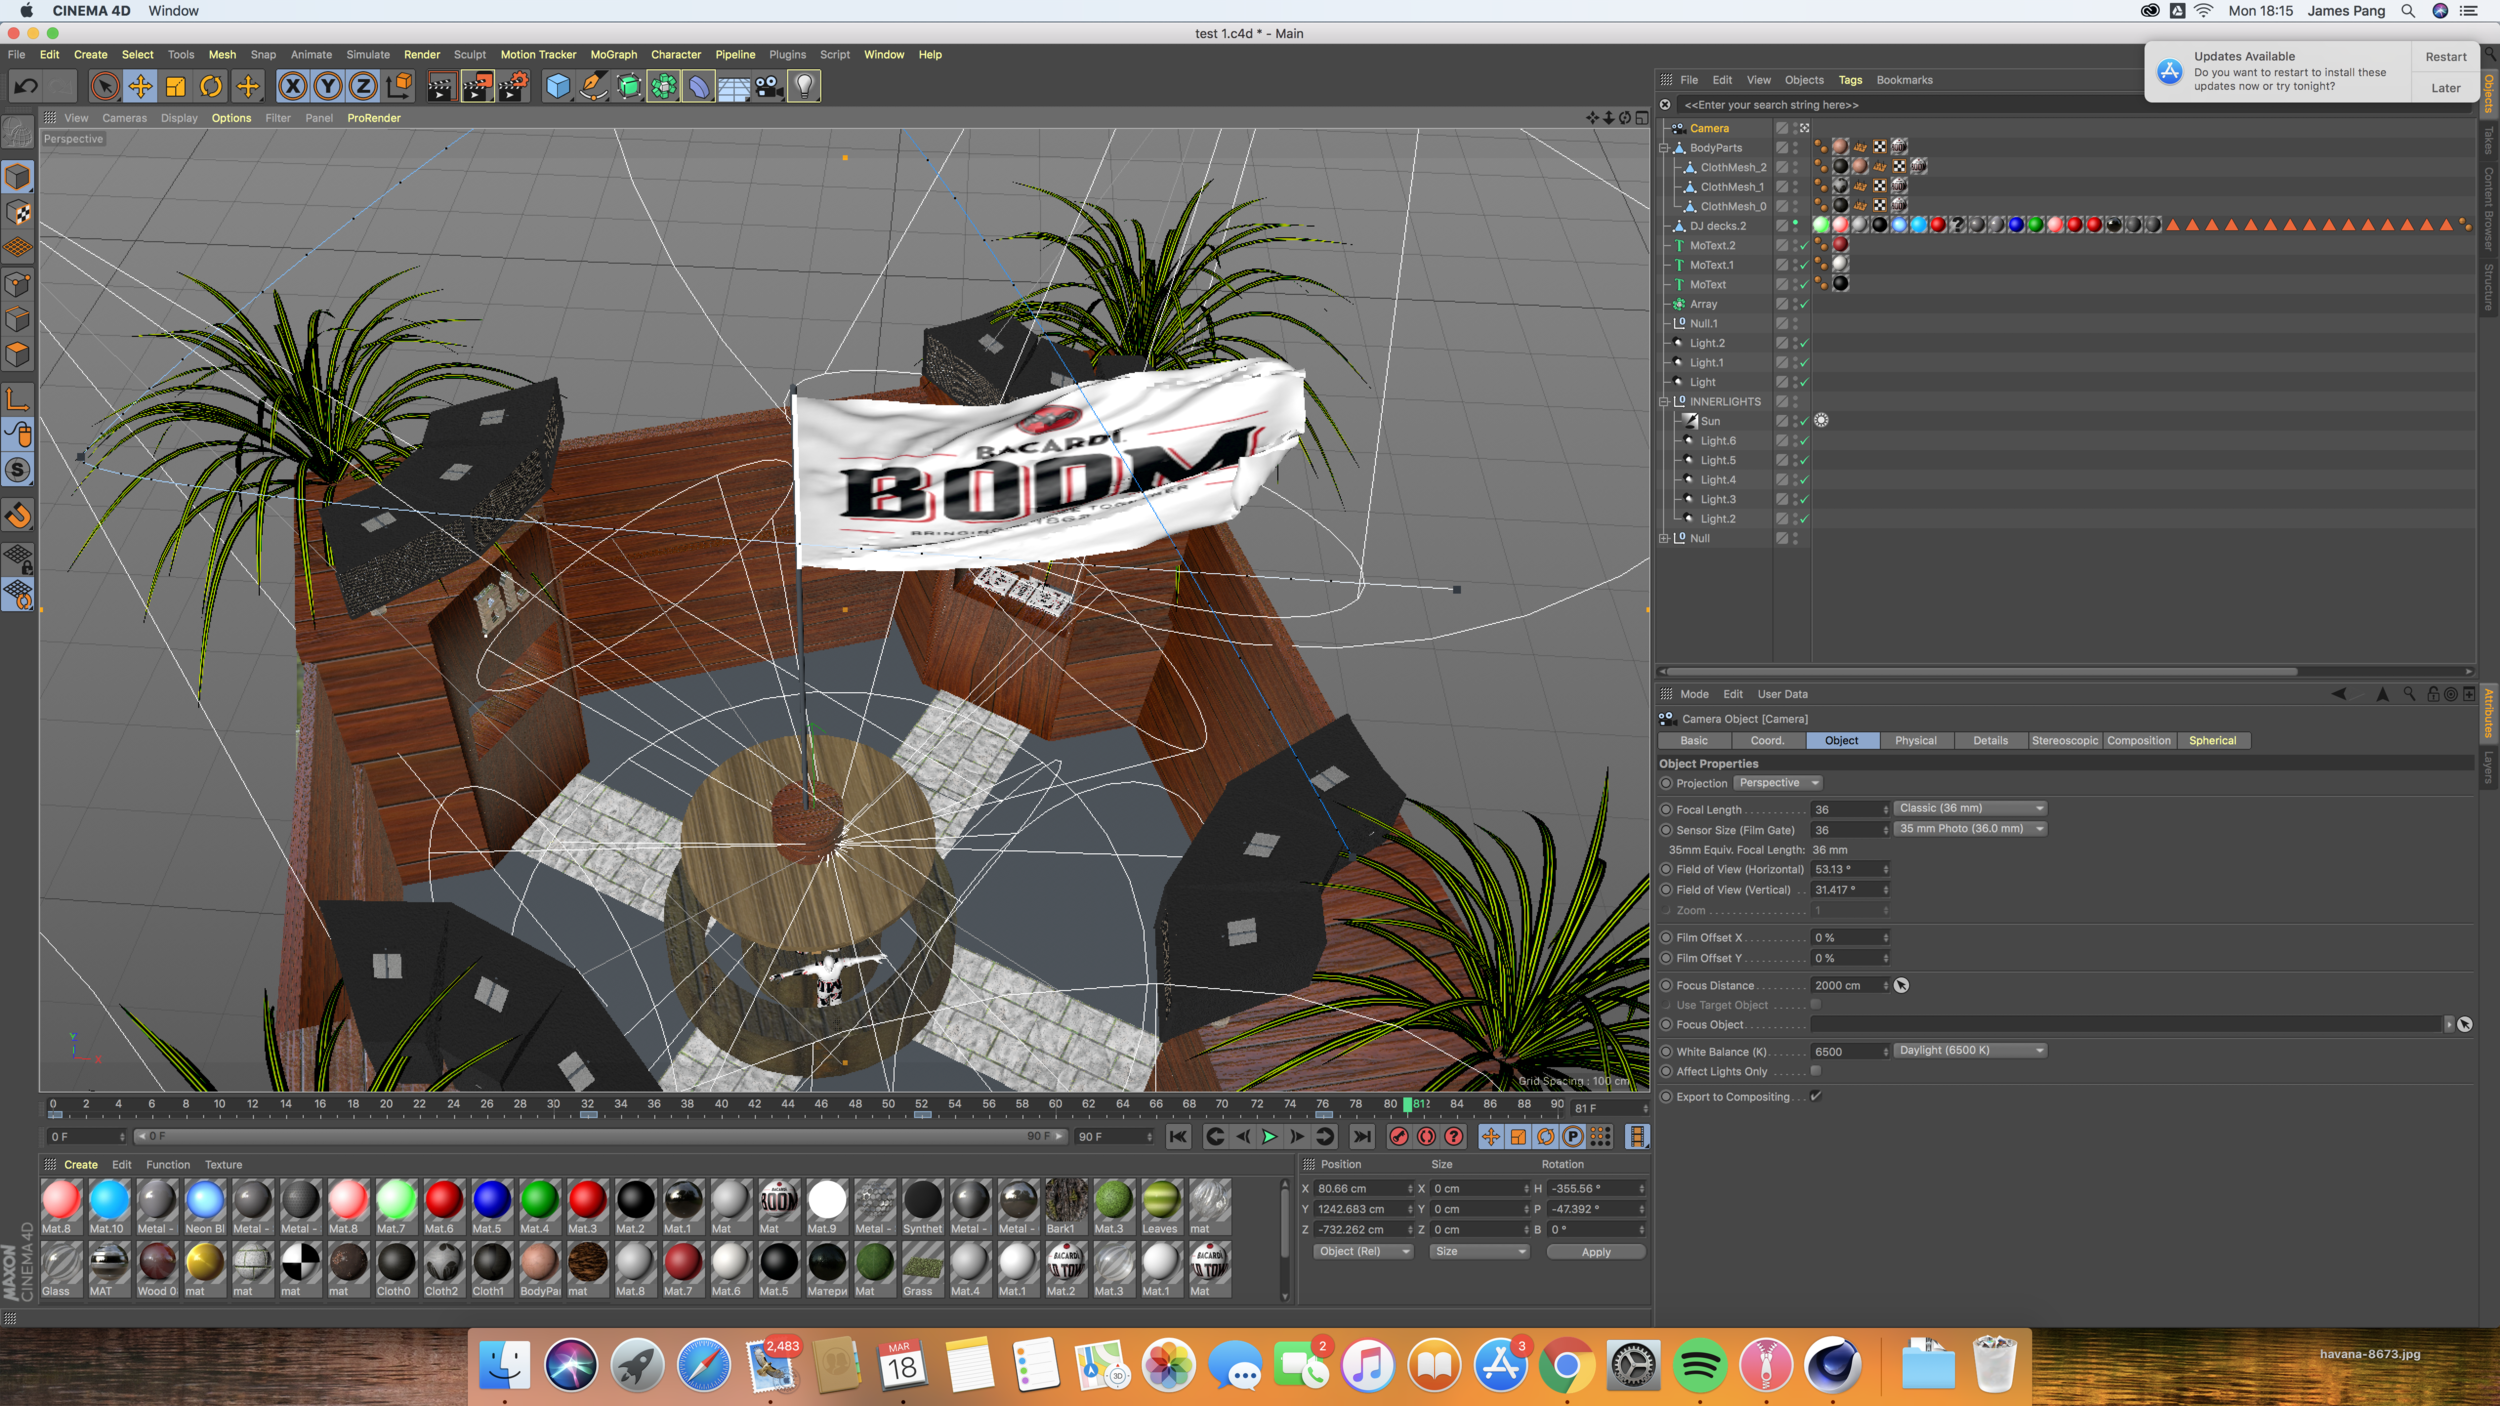This screenshot has height=1406, width=2500.
Task: Collapse the INNERLIGHTS group
Action: tap(1664, 402)
